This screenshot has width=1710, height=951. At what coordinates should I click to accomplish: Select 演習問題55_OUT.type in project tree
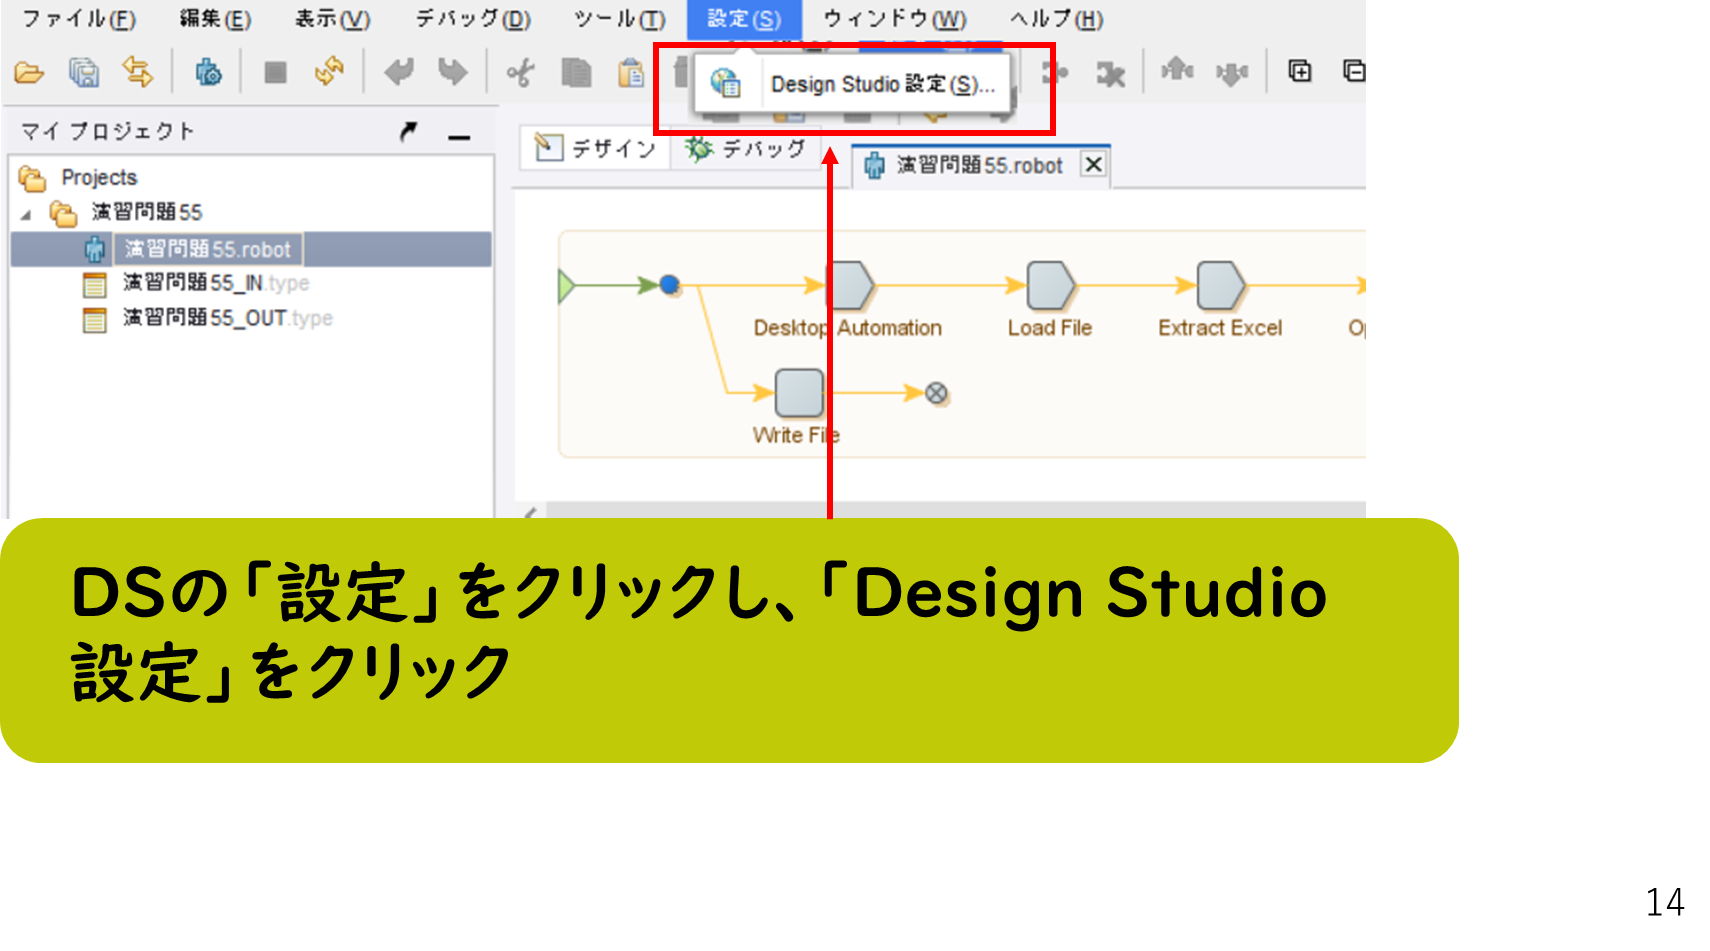point(207,319)
